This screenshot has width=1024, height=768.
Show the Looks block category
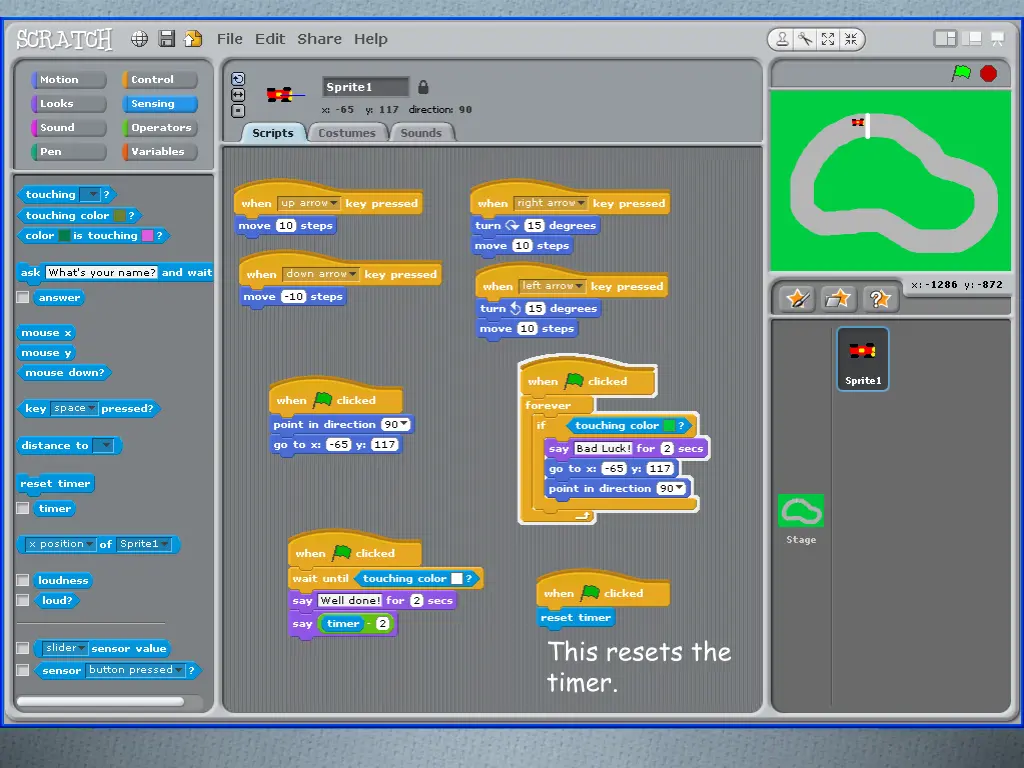(68, 104)
